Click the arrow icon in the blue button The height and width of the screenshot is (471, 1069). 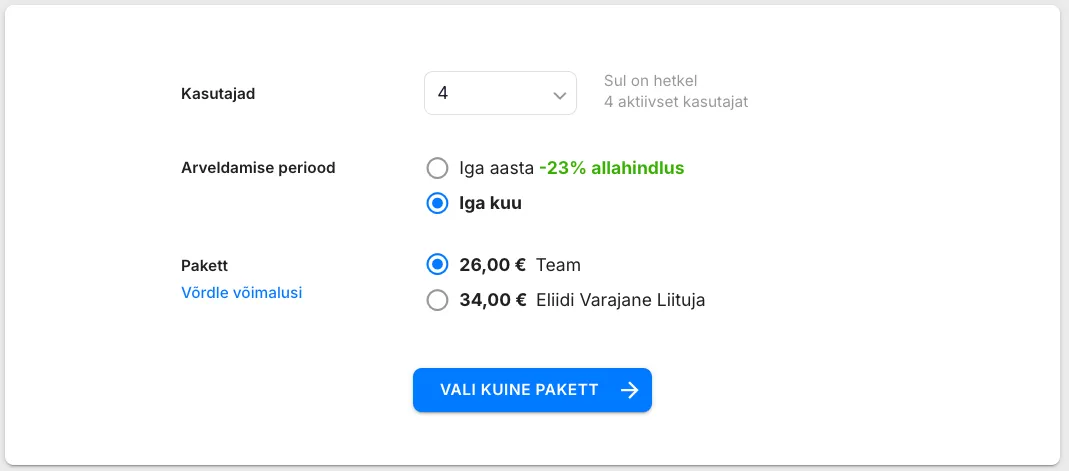tap(629, 390)
